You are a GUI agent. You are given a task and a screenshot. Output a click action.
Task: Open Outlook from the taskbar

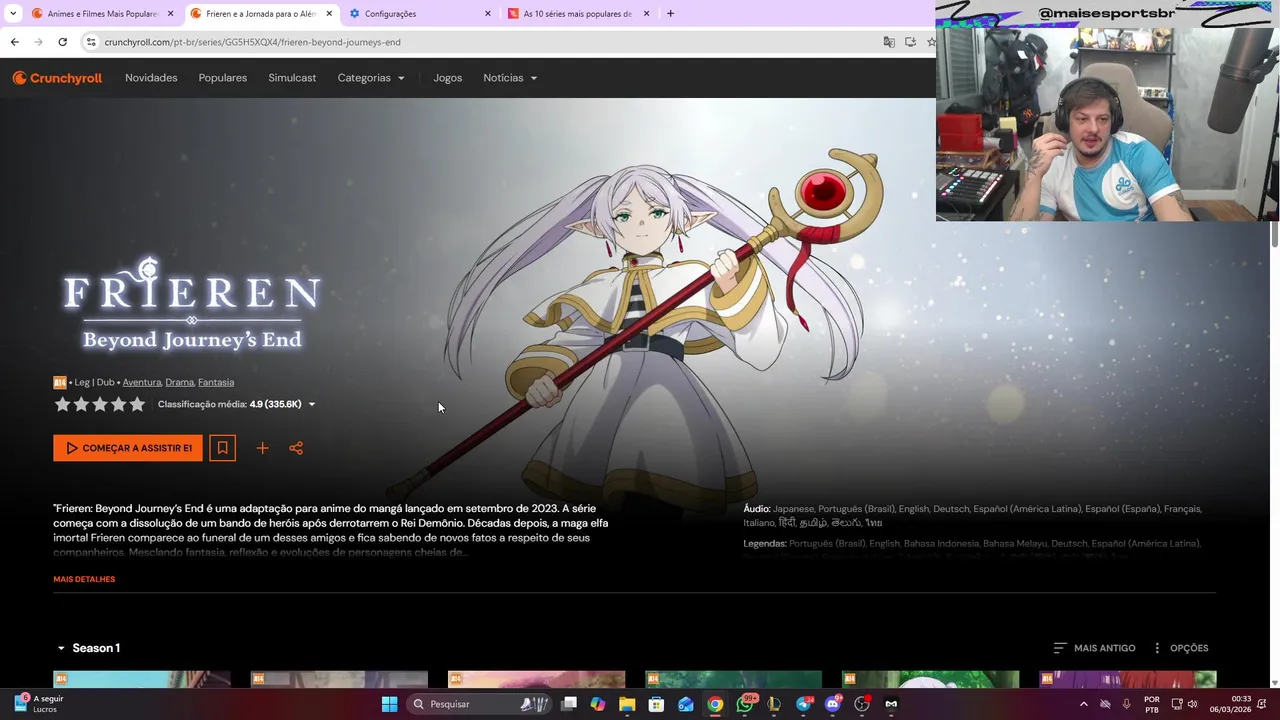click(686, 704)
